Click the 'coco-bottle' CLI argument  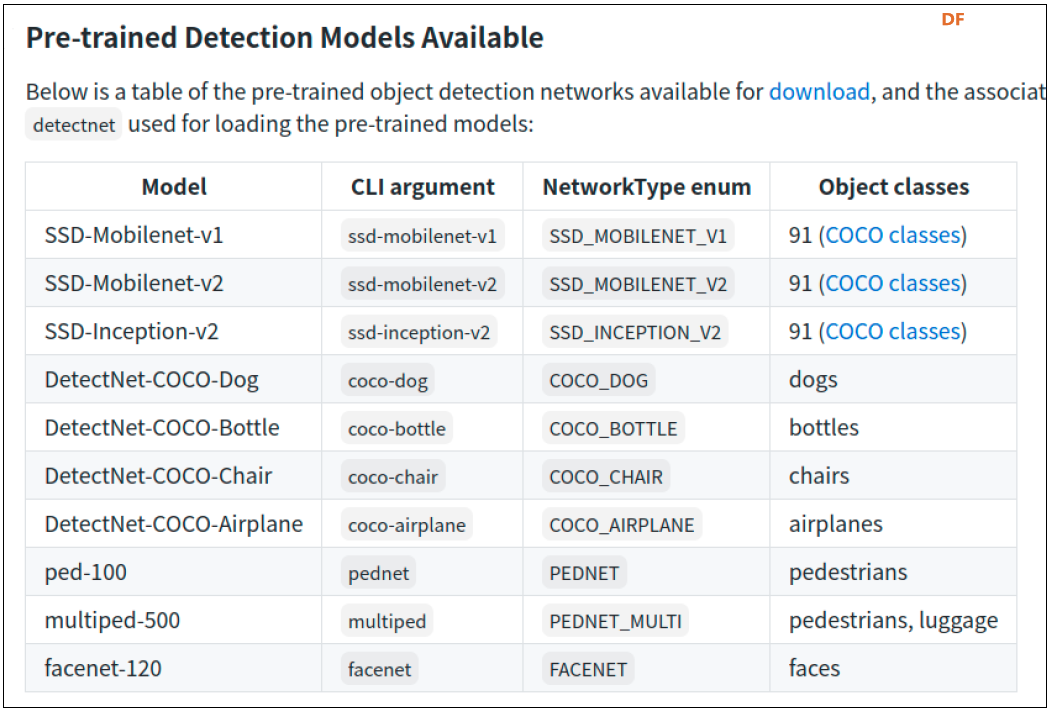coord(397,429)
